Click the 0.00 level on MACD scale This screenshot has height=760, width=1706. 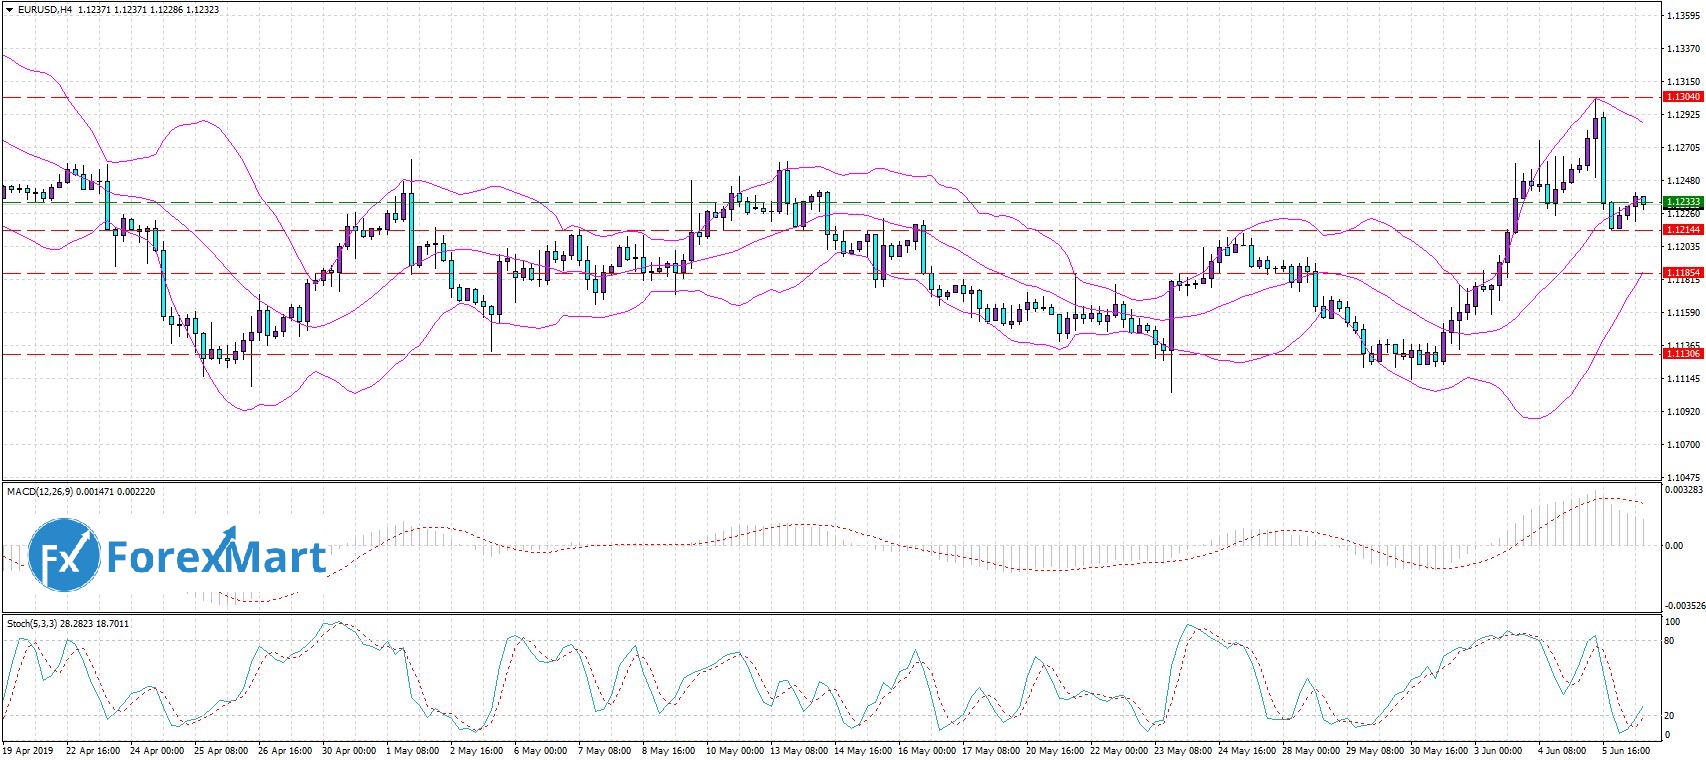pos(1673,546)
